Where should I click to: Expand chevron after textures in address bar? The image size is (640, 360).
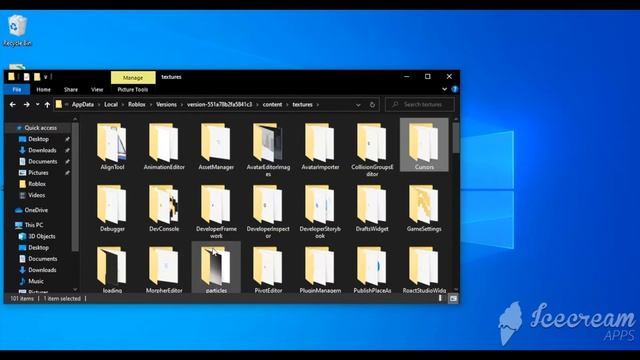coord(318,105)
